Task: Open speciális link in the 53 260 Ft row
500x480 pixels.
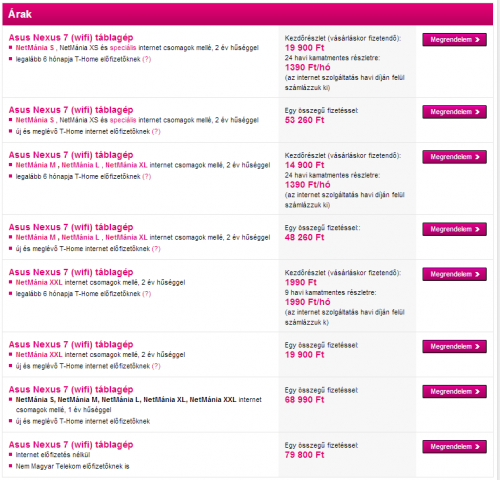Action: (123, 120)
